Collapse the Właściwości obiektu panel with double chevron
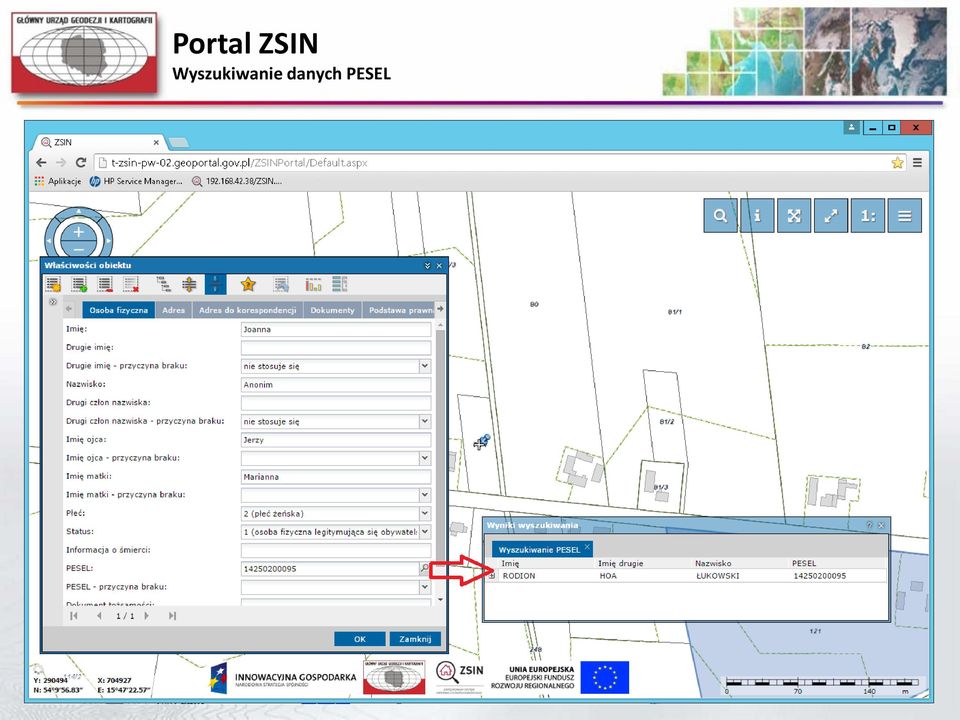This screenshot has height=720, width=960. coord(427,266)
